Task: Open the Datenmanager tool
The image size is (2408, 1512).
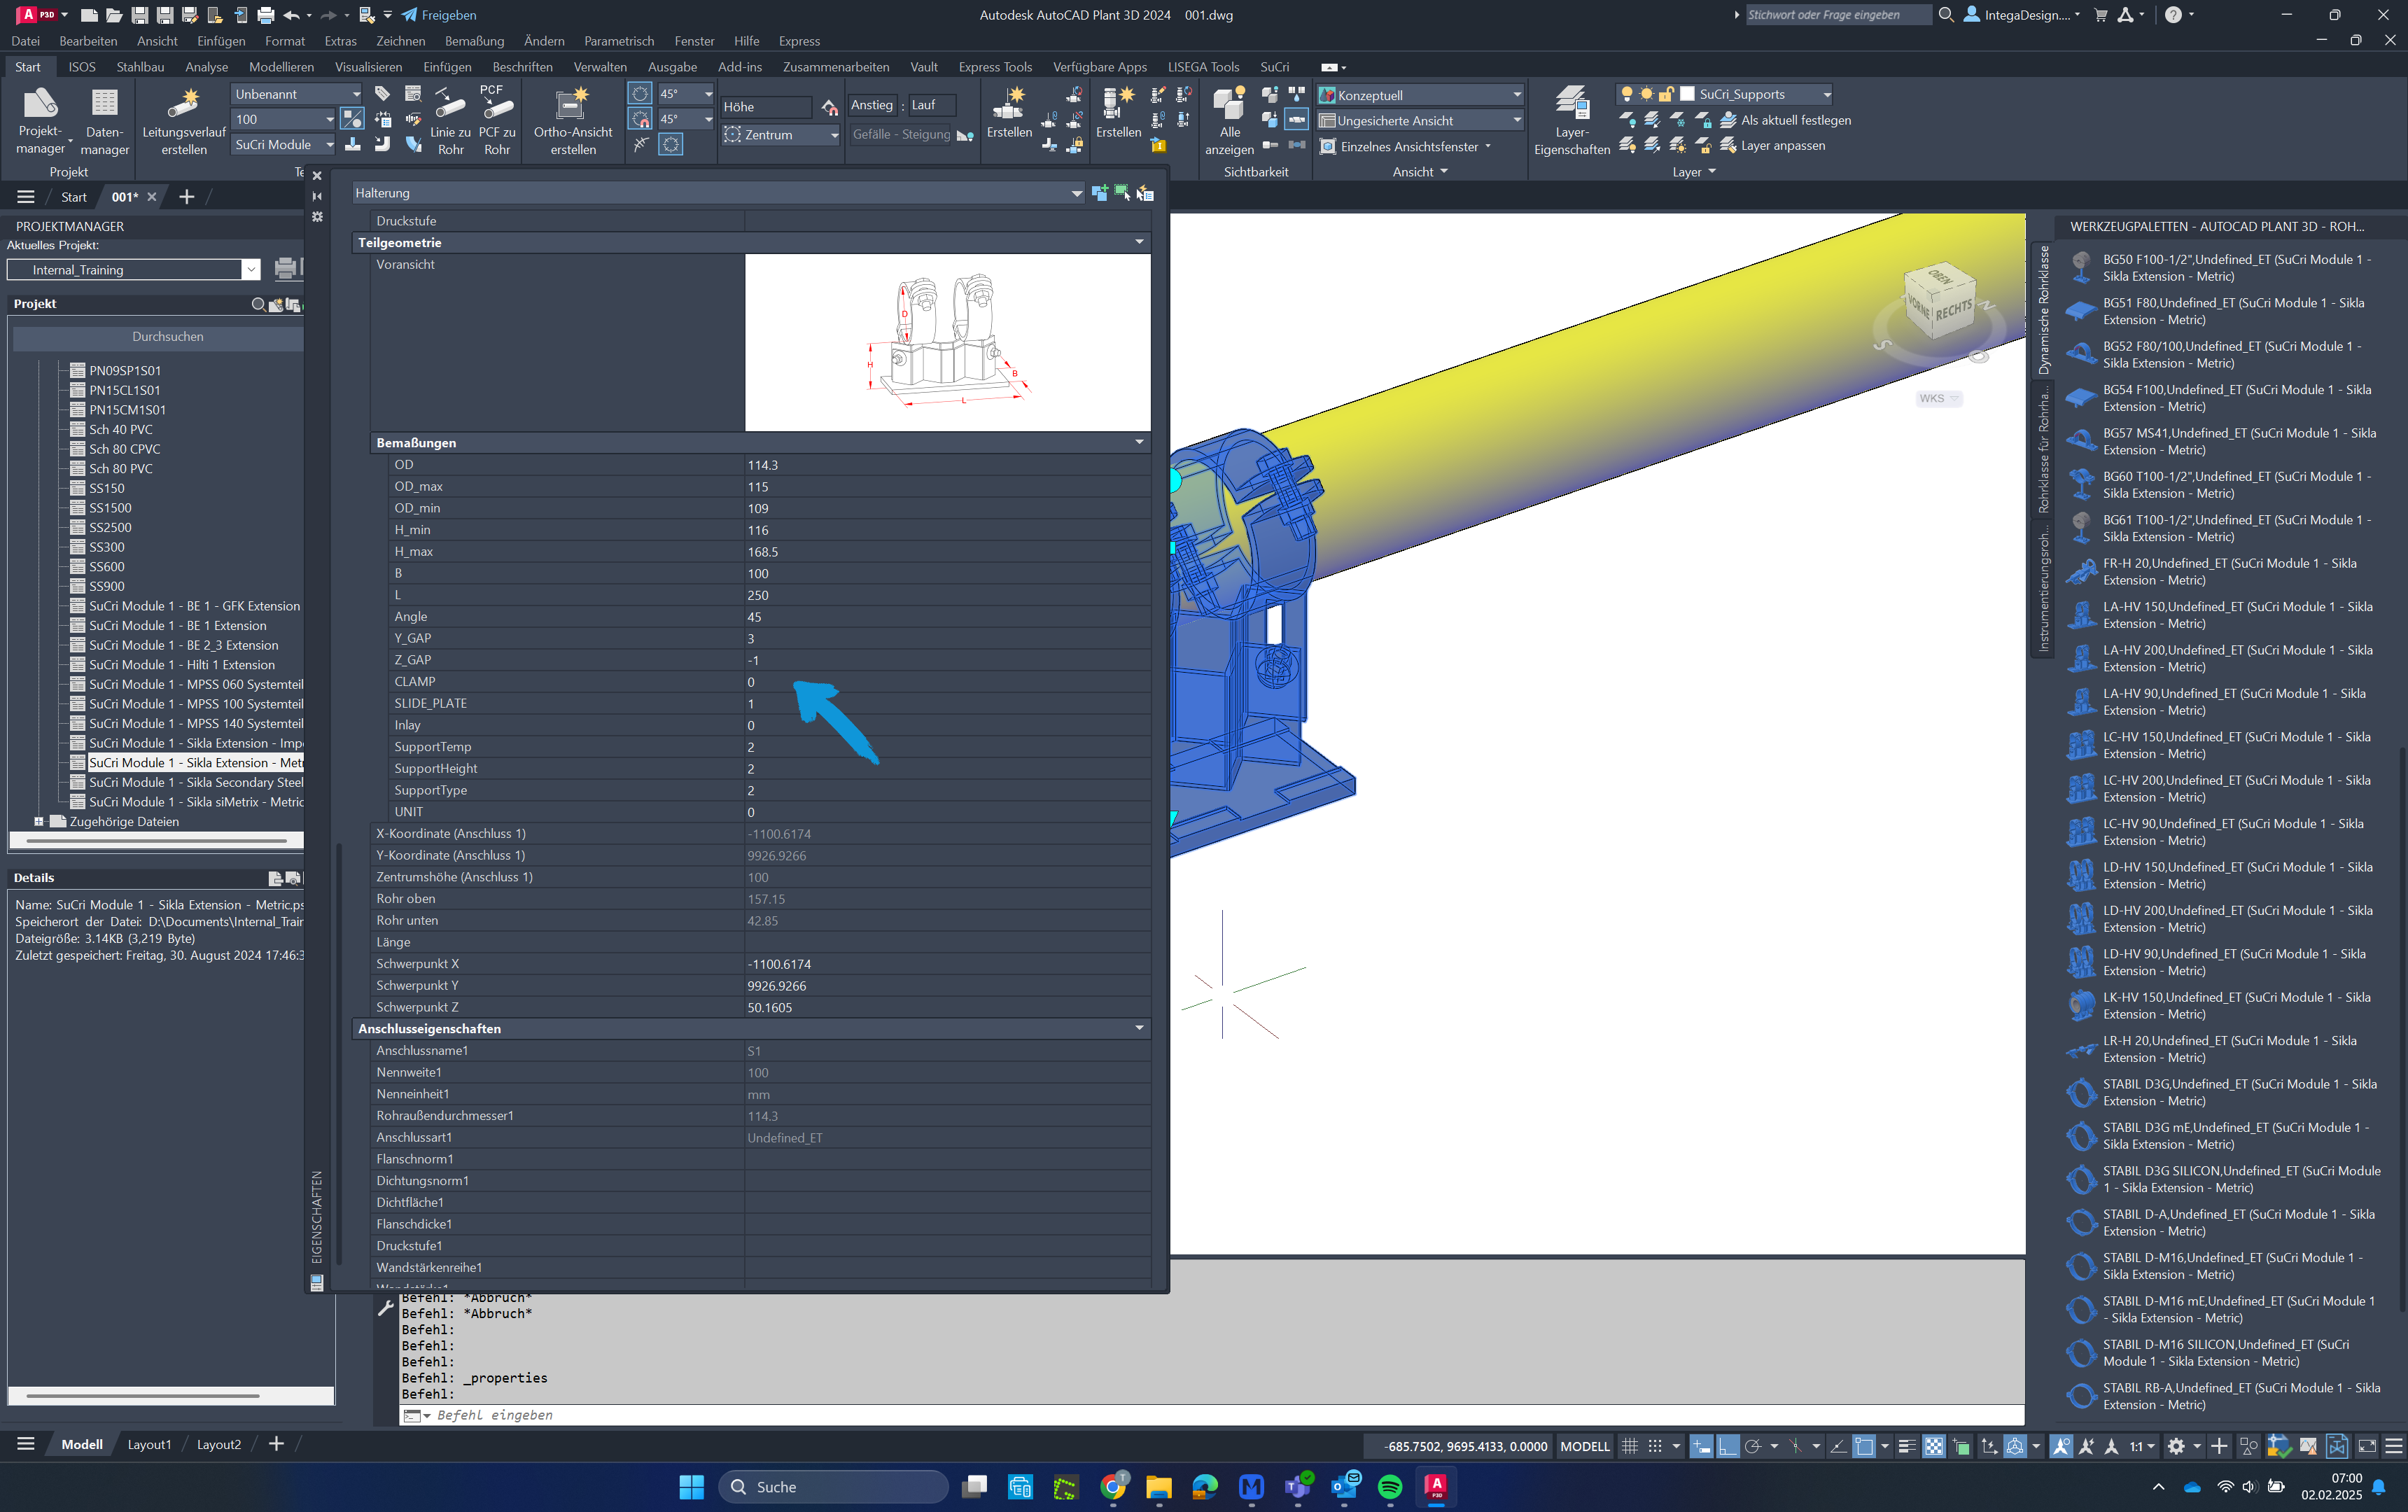Action: pyautogui.click(x=105, y=121)
